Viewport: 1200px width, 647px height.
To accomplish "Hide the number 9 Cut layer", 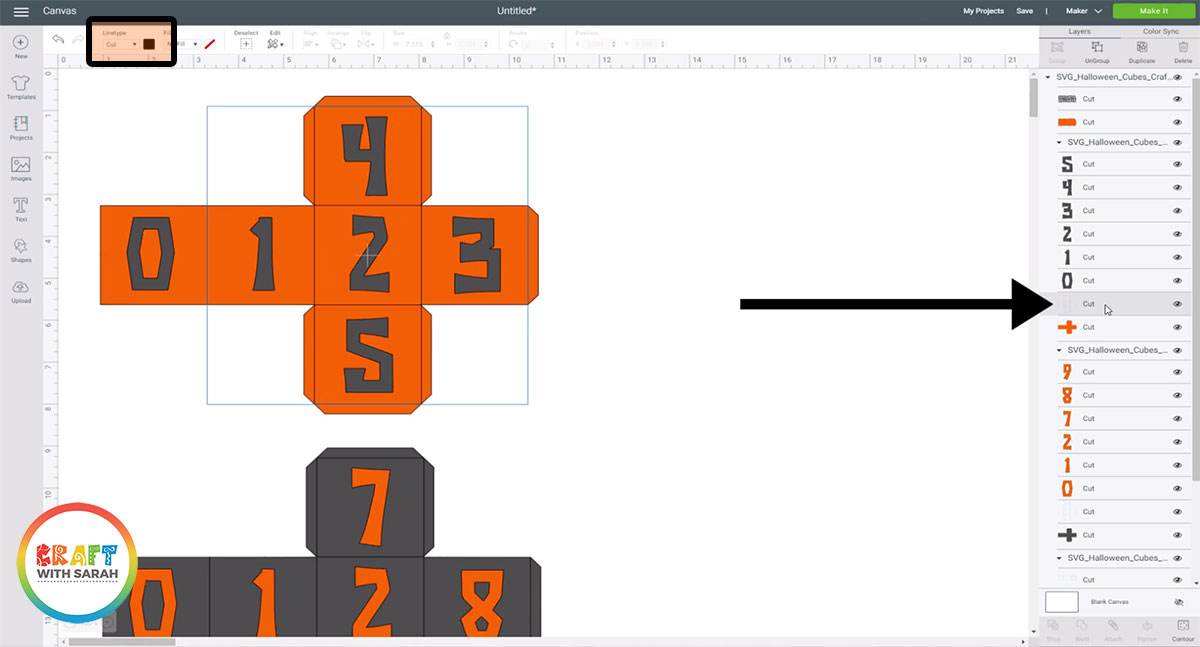I will coord(1178,371).
